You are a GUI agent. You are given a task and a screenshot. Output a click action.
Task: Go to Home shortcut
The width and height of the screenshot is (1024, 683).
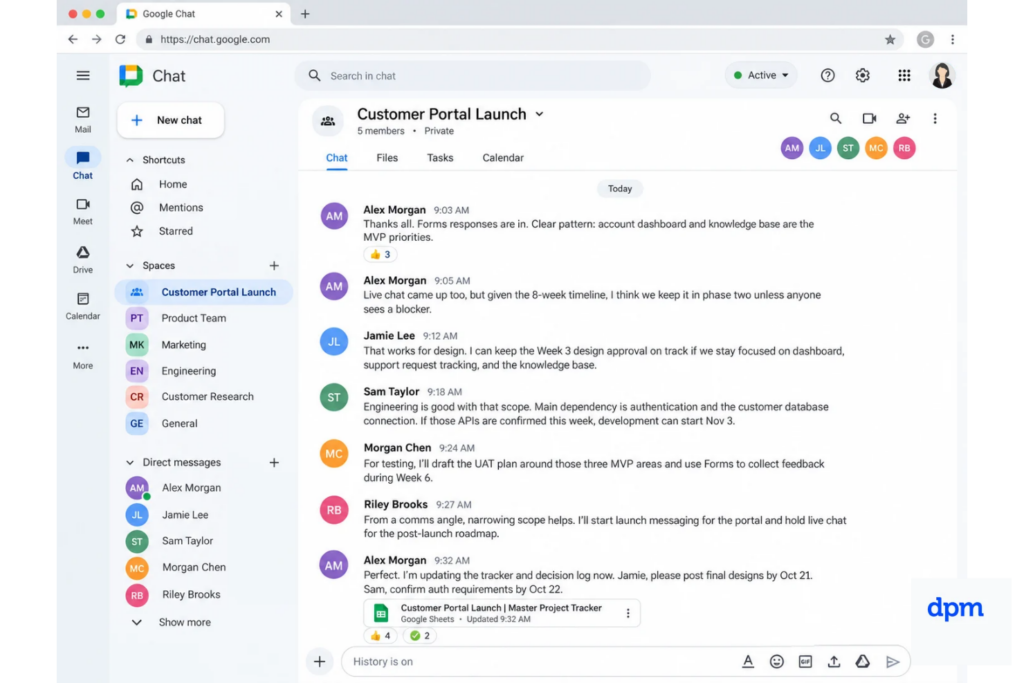tap(159, 184)
